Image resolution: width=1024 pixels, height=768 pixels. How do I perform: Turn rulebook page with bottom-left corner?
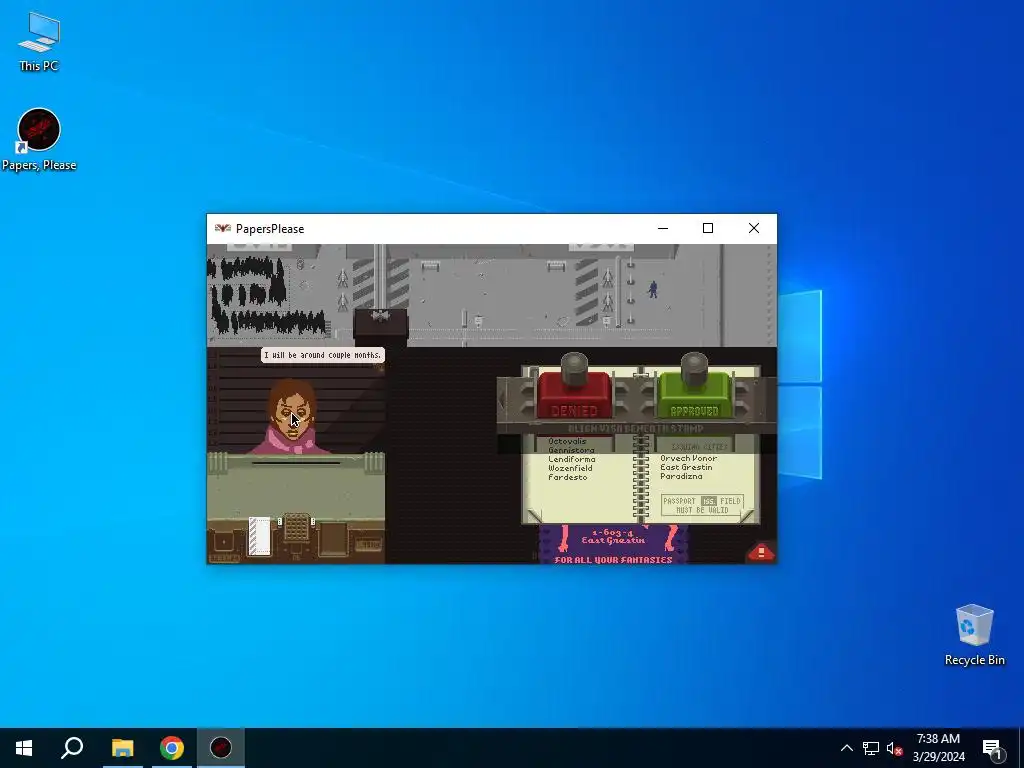click(x=534, y=516)
